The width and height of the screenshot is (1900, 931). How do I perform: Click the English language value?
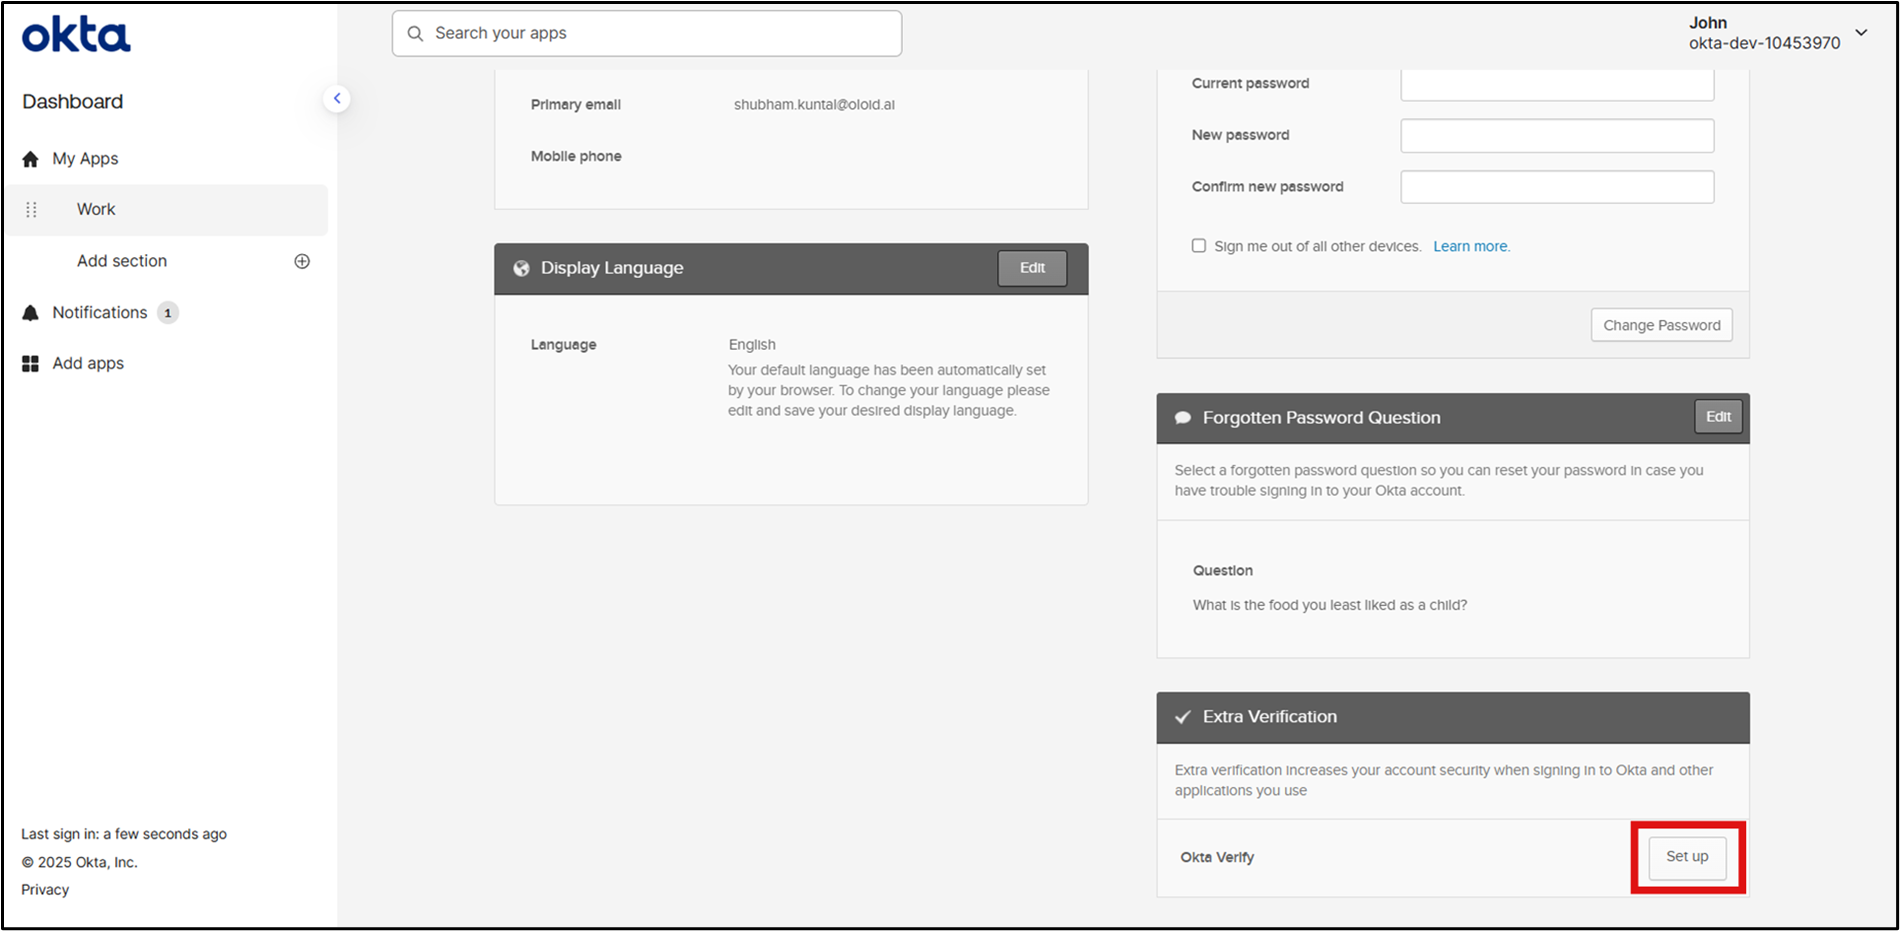click(752, 344)
